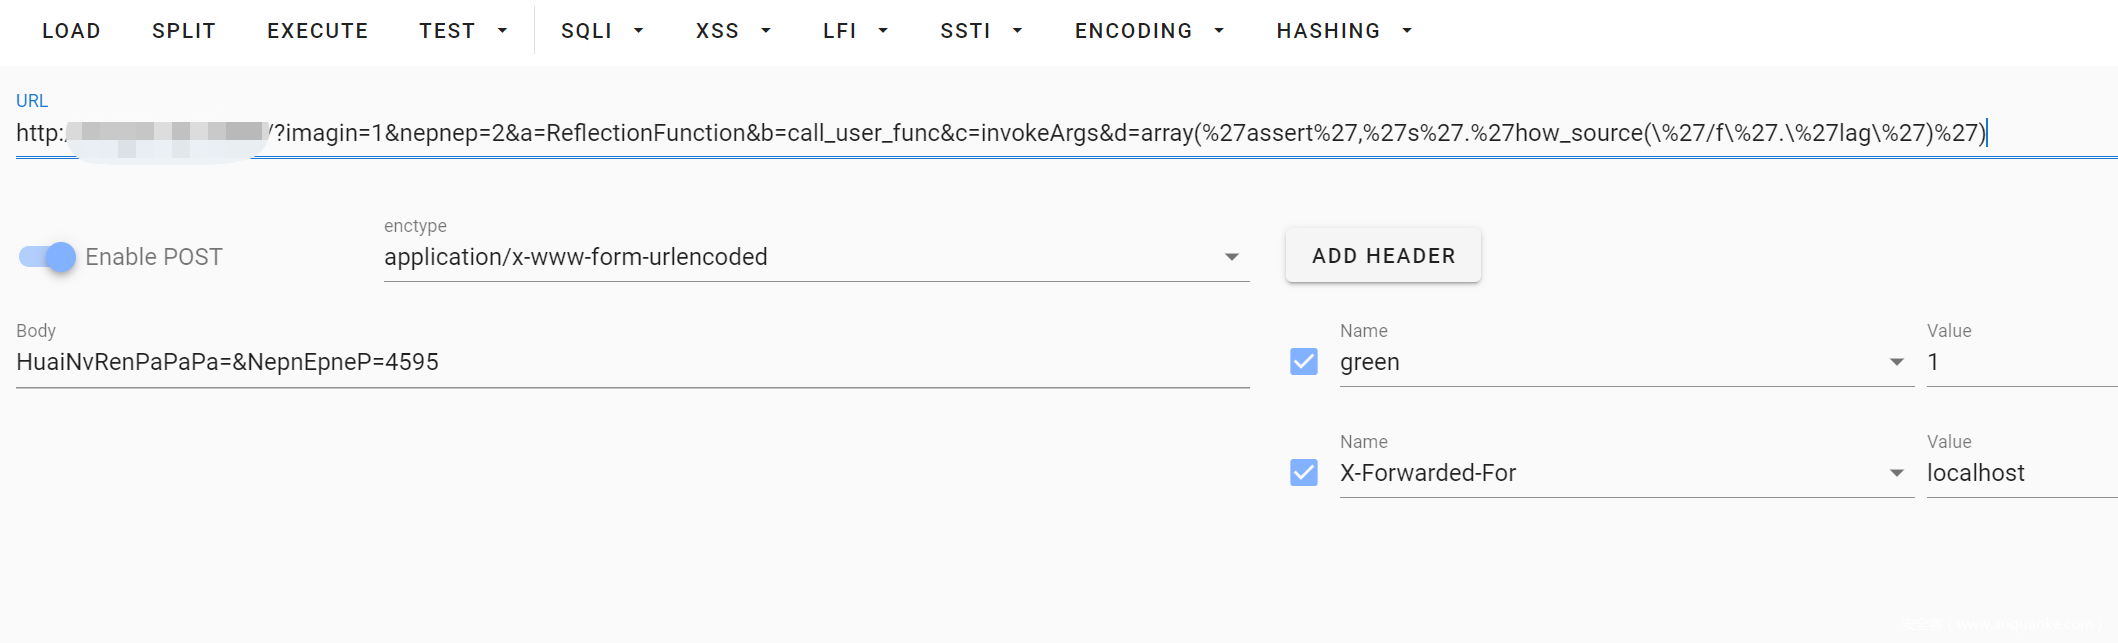Click the ADD HEADER button
Image resolution: width=2118 pixels, height=643 pixels.
[1383, 256]
